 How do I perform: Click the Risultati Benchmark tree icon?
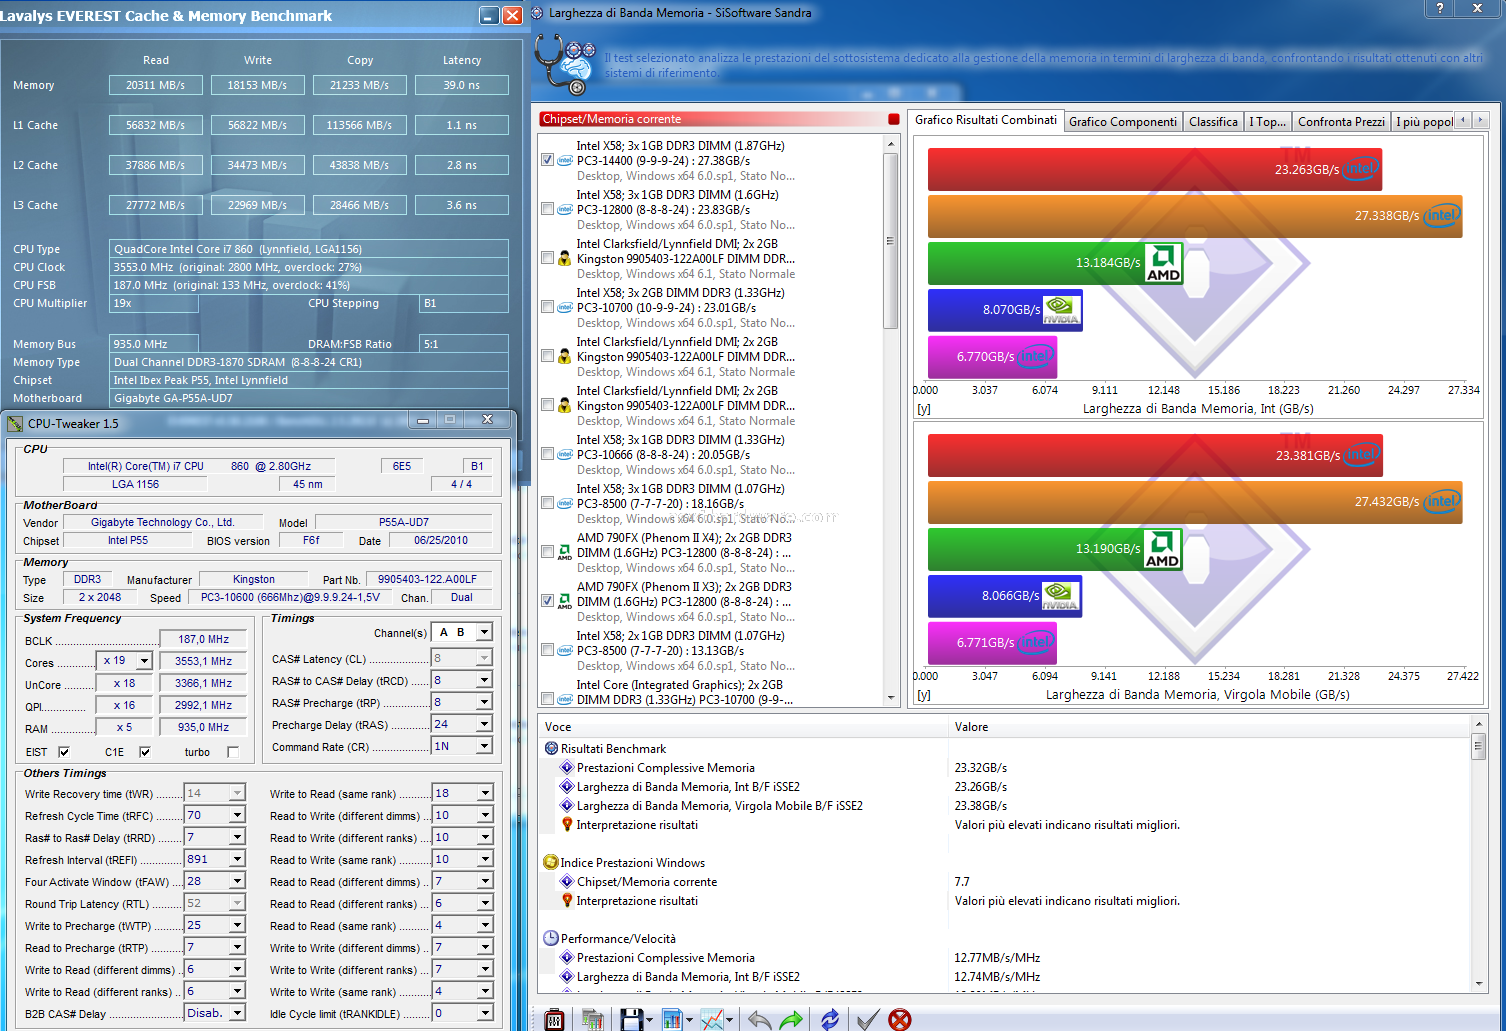pos(551,748)
